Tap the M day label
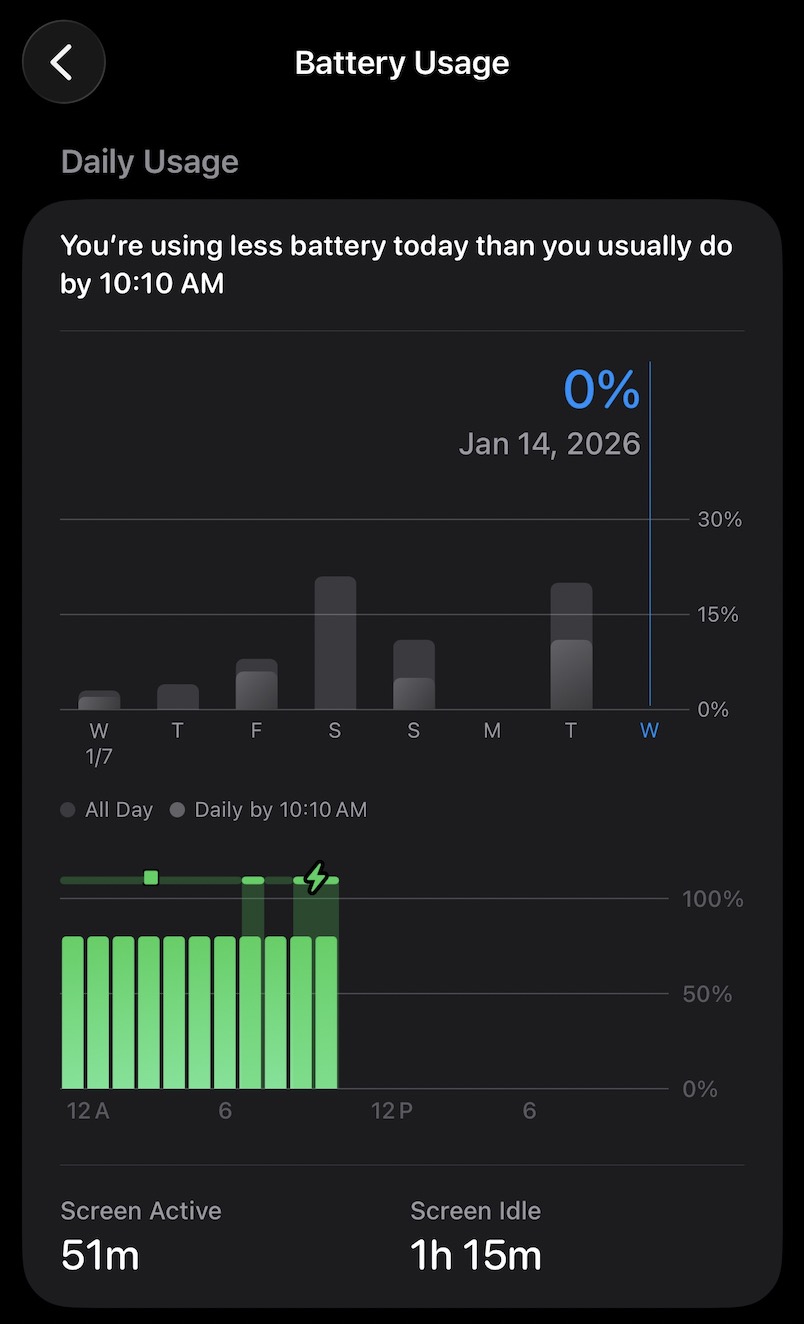 (492, 731)
